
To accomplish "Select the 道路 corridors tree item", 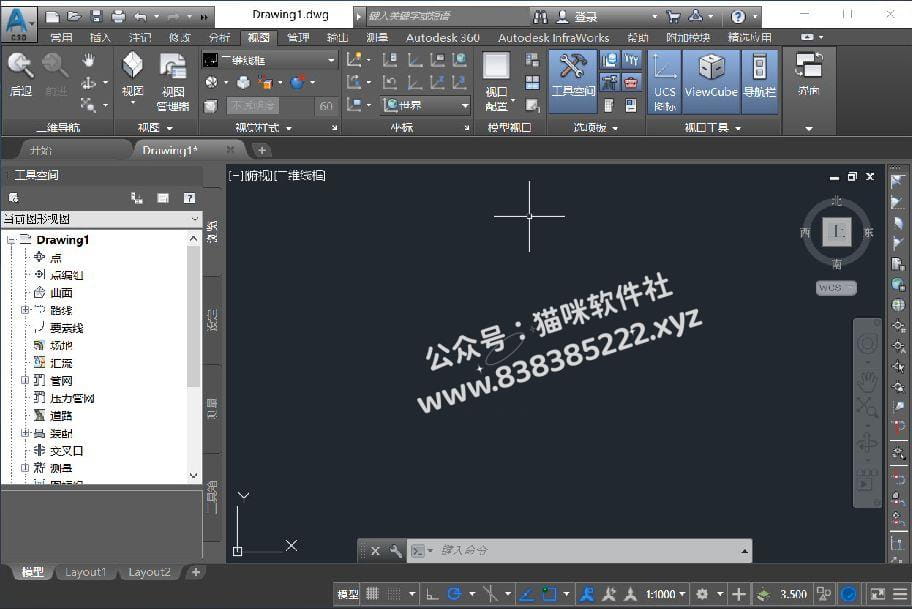I will click(x=62, y=415).
